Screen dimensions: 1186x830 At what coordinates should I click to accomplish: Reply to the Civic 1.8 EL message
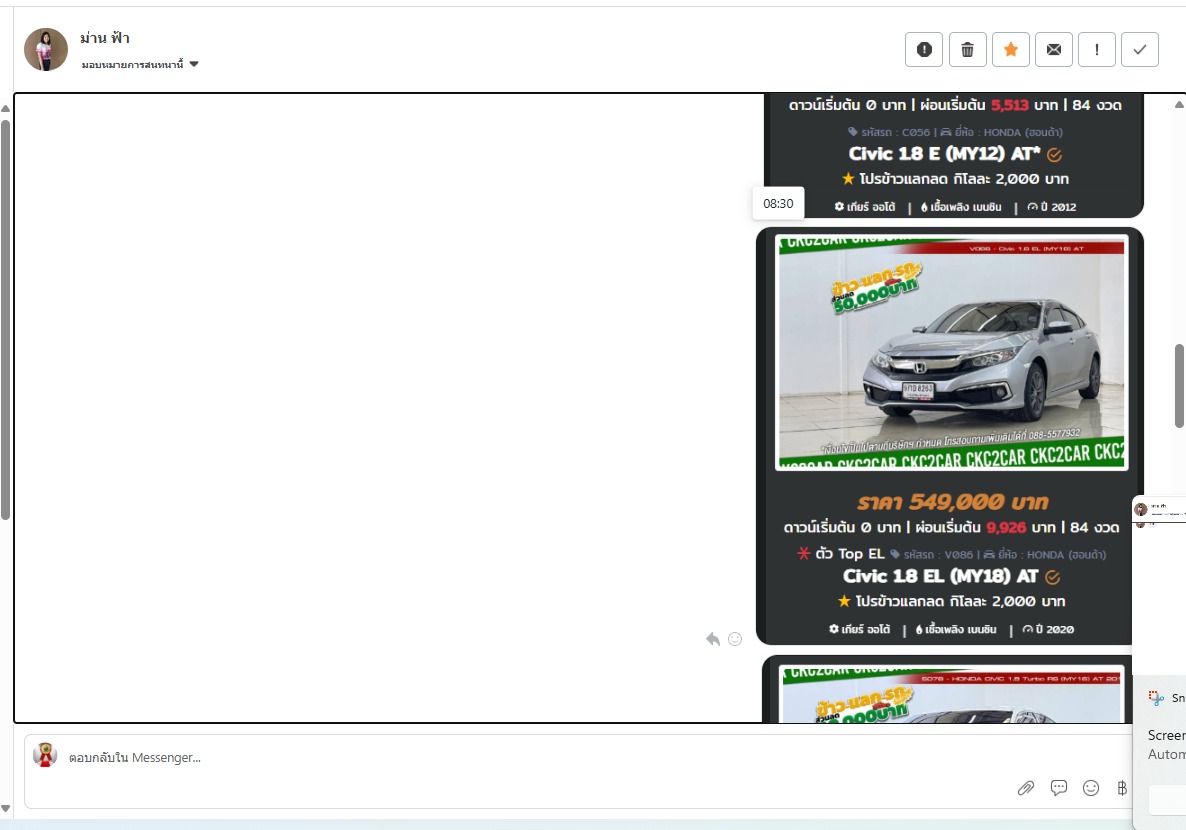[713, 639]
